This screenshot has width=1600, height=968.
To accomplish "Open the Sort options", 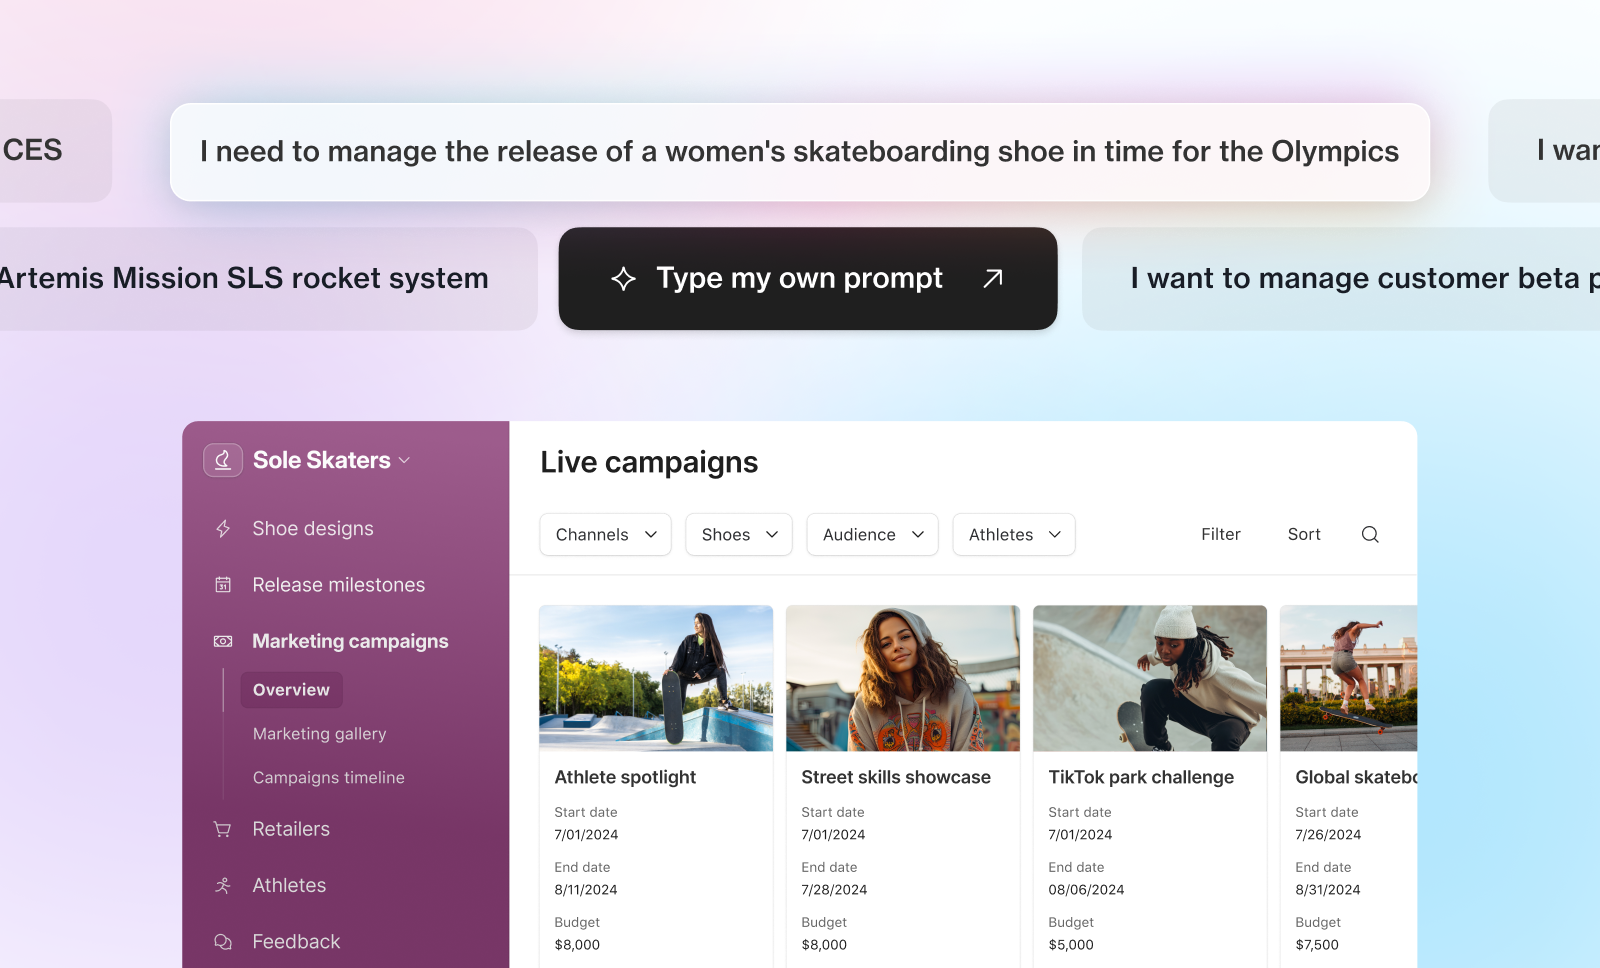I will [1303, 534].
